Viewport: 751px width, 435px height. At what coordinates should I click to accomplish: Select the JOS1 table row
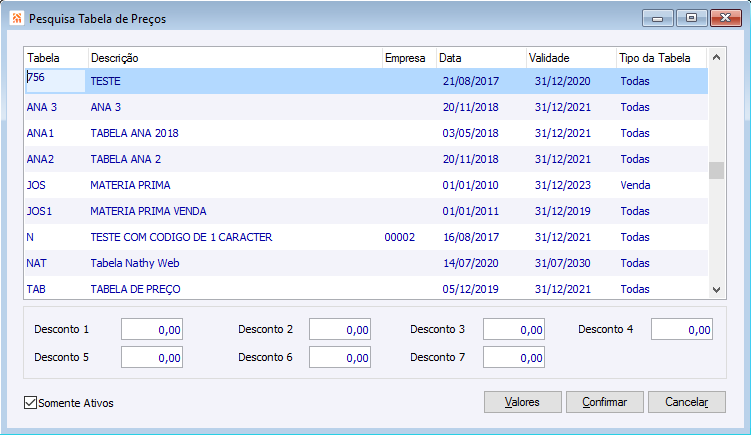point(366,211)
